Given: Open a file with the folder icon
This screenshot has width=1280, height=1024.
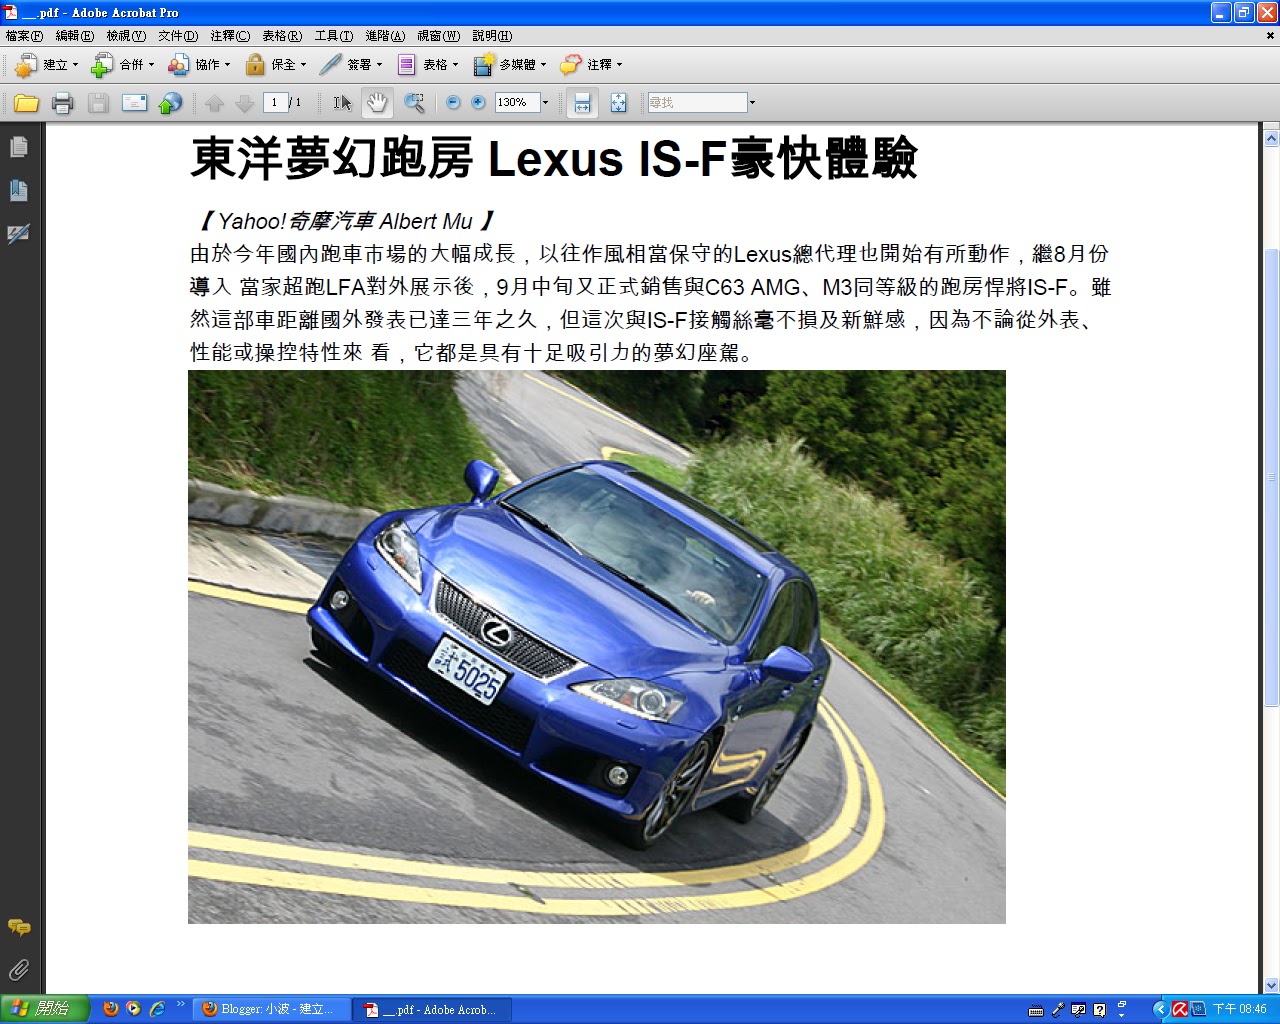Looking at the screenshot, I should (x=27, y=103).
